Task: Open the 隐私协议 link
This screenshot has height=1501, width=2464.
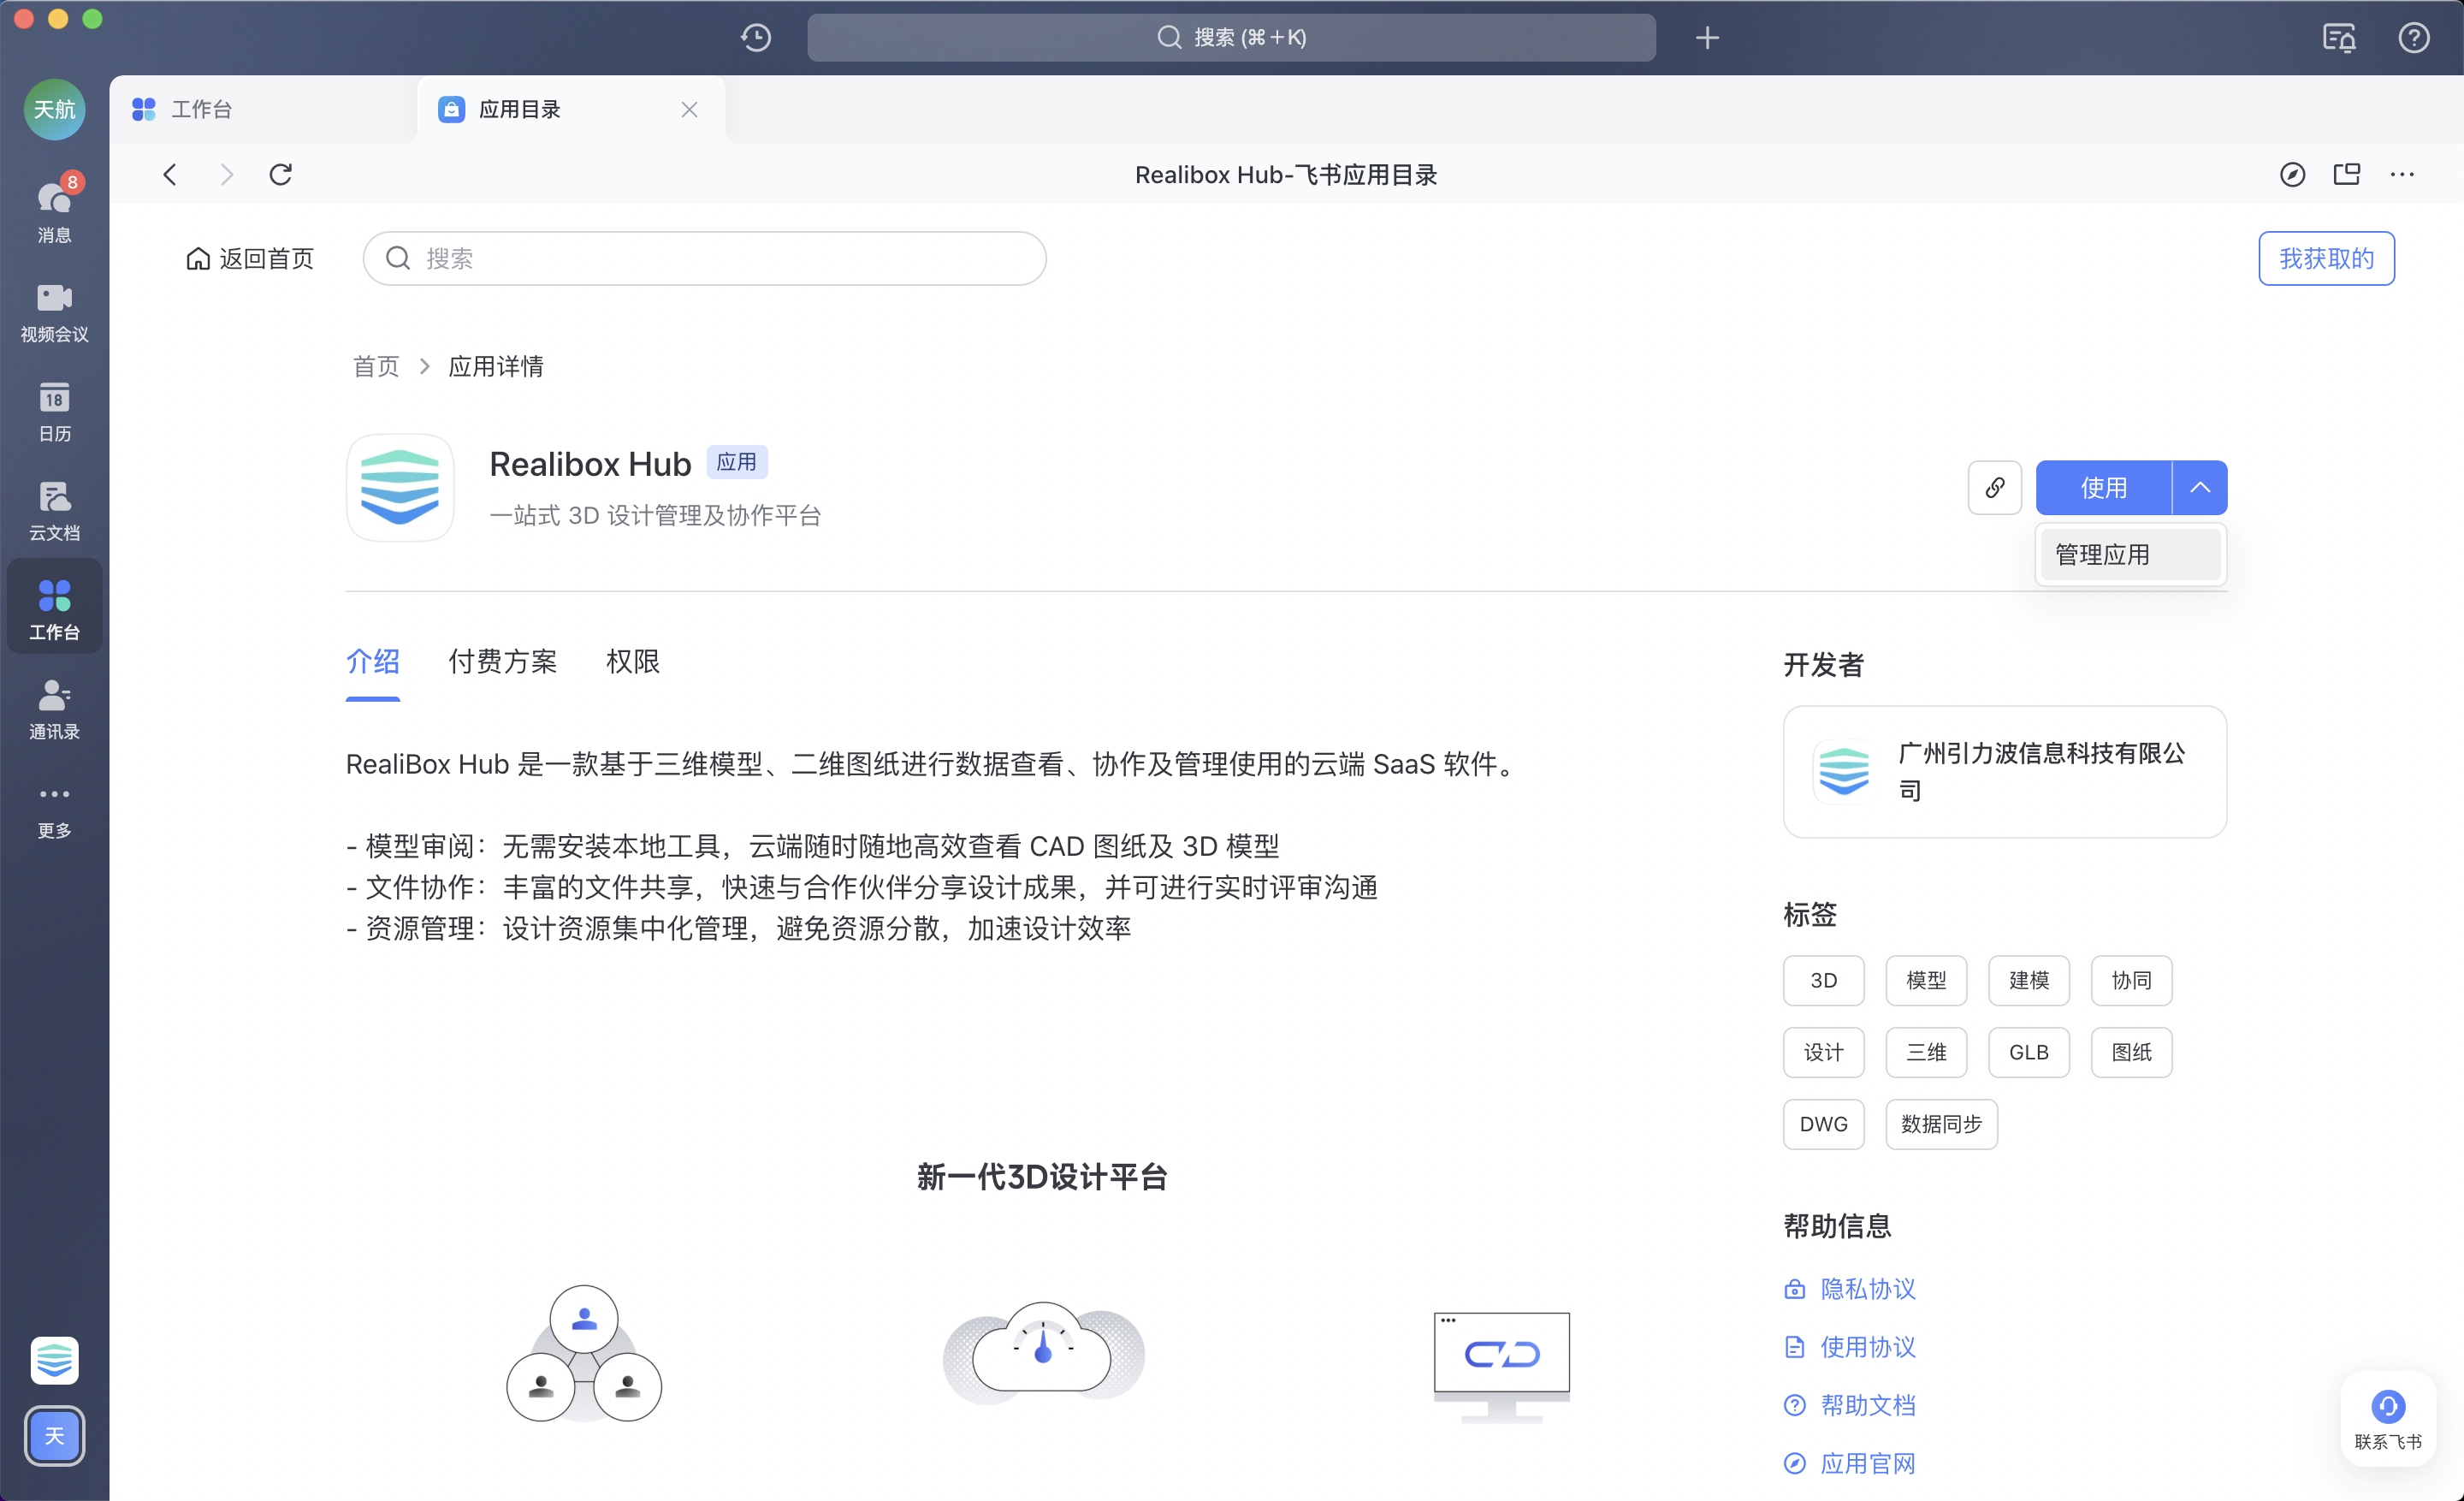Action: click(1850, 1288)
